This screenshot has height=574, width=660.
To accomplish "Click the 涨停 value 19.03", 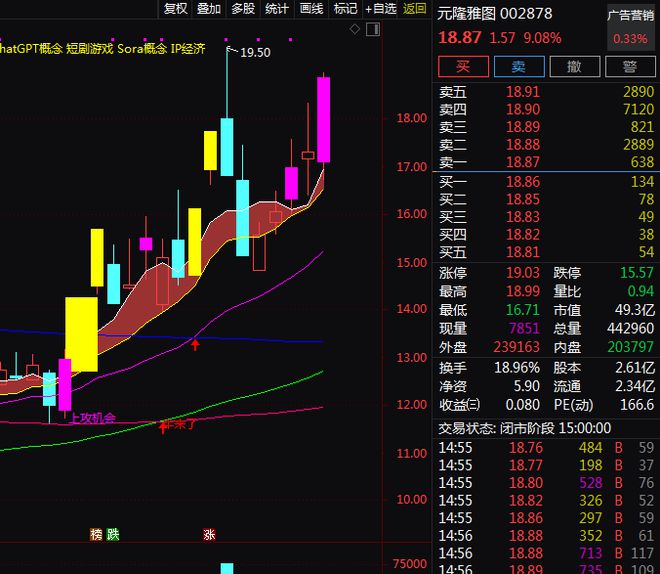I will 523,273.
